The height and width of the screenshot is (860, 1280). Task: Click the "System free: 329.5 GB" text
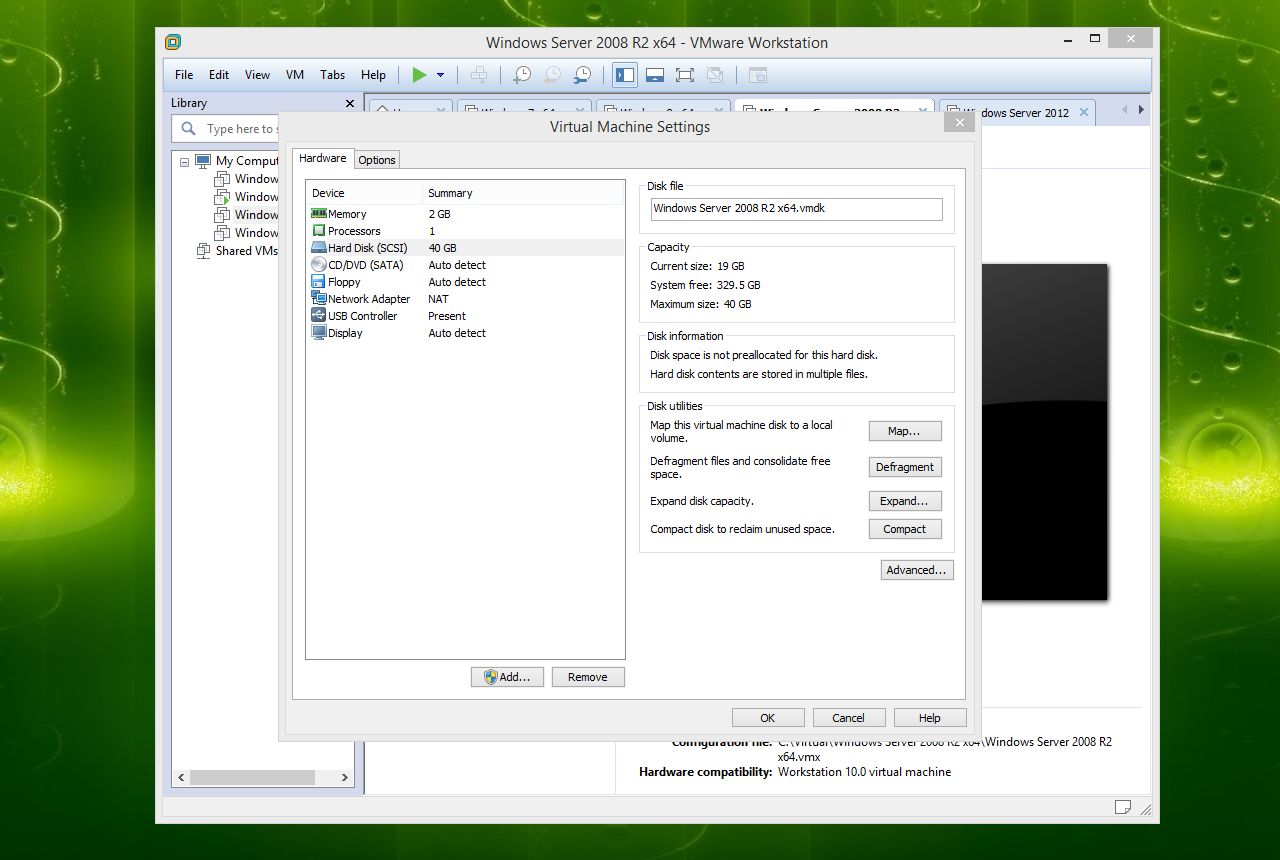[705, 285]
